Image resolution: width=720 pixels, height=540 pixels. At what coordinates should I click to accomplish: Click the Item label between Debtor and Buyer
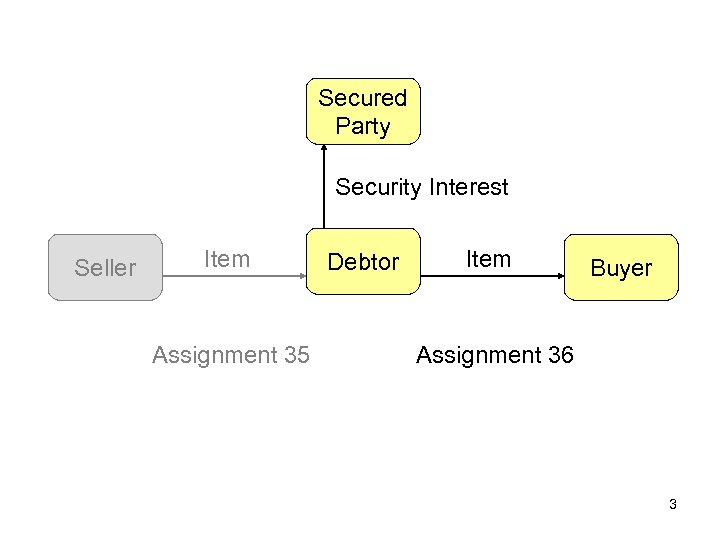point(489,259)
